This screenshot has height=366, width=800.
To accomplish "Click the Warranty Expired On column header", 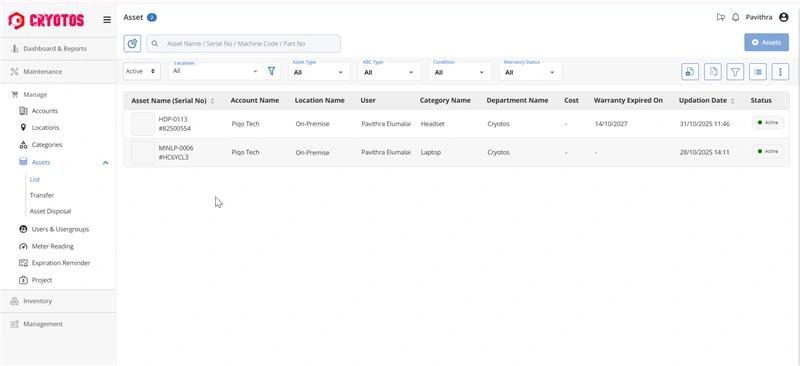I will coord(628,101).
